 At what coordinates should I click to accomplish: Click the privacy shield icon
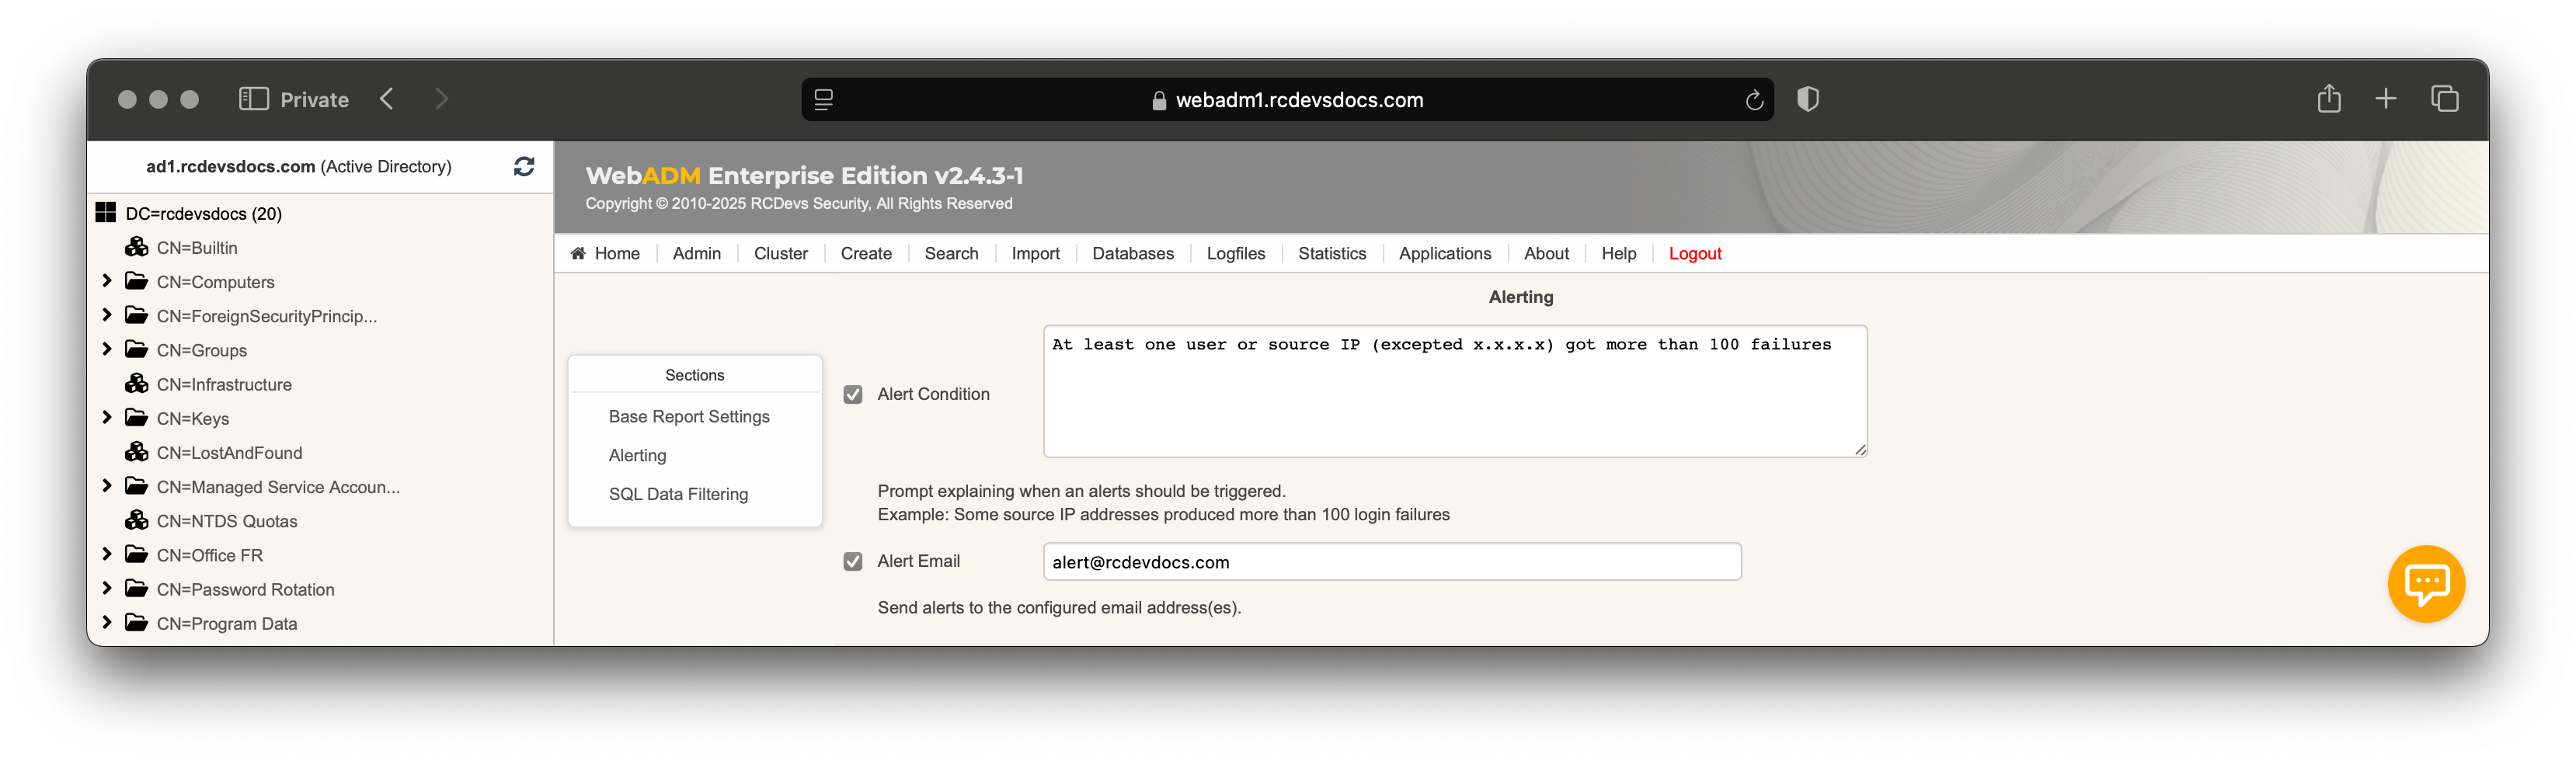pyautogui.click(x=1808, y=99)
